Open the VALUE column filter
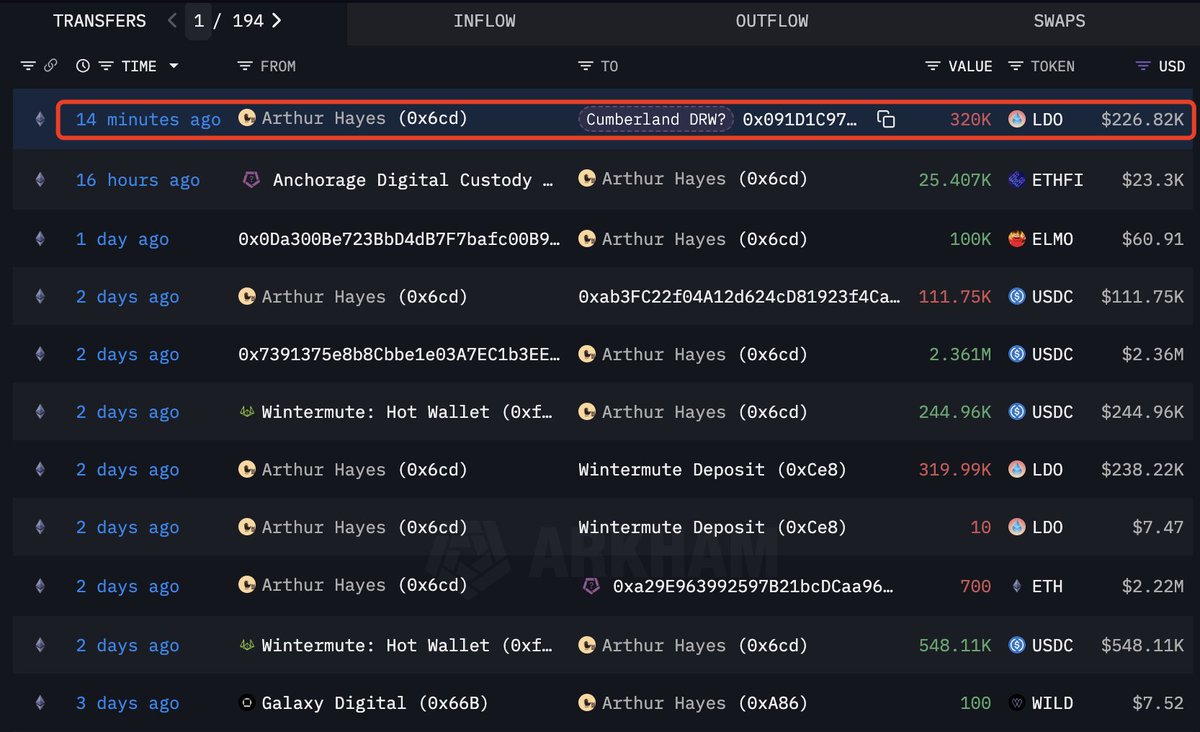The width and height of the screenshot is (1200, 732). coord(933,66)
